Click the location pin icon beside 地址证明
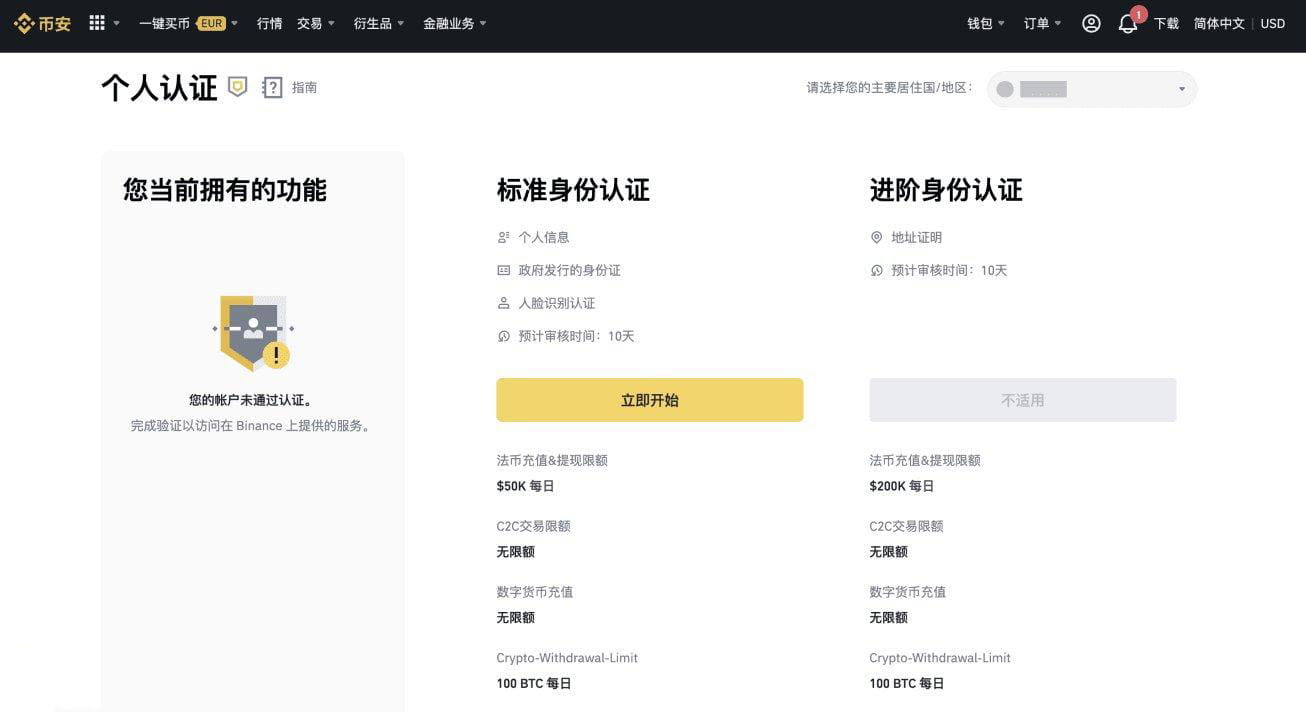 click(876, 237)
